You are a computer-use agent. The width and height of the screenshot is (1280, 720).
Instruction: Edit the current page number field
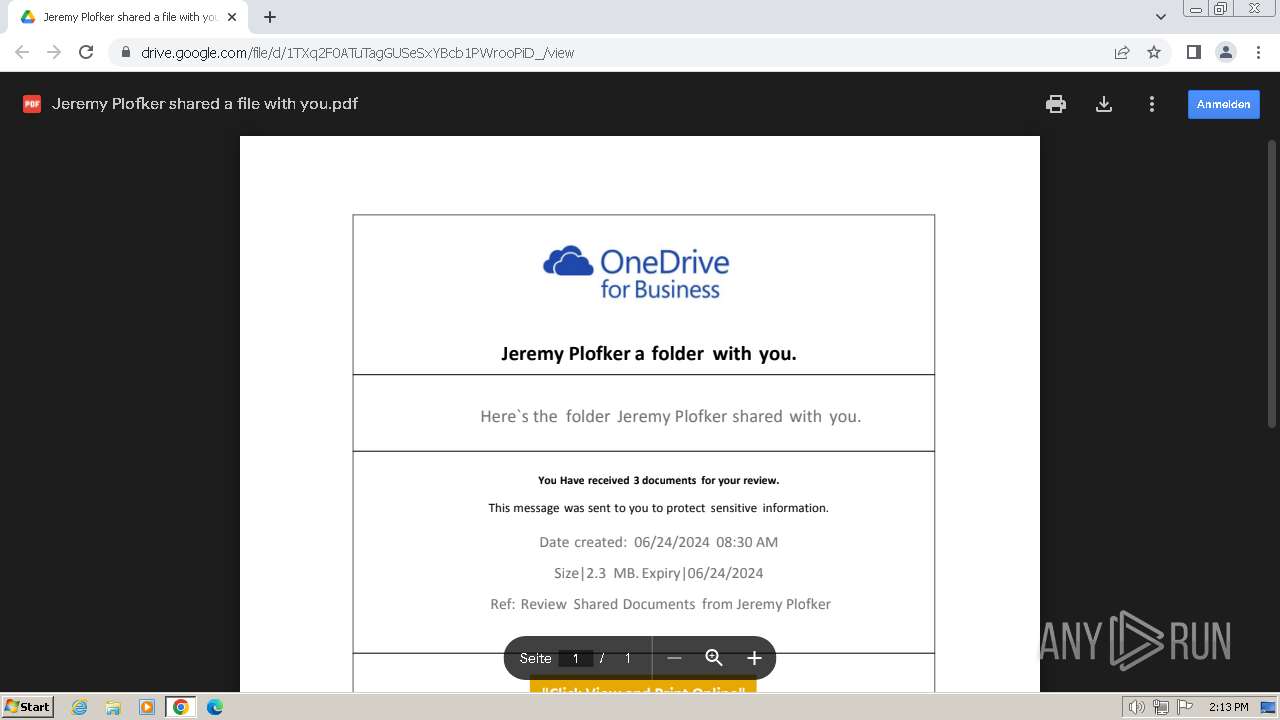[575, 658]
